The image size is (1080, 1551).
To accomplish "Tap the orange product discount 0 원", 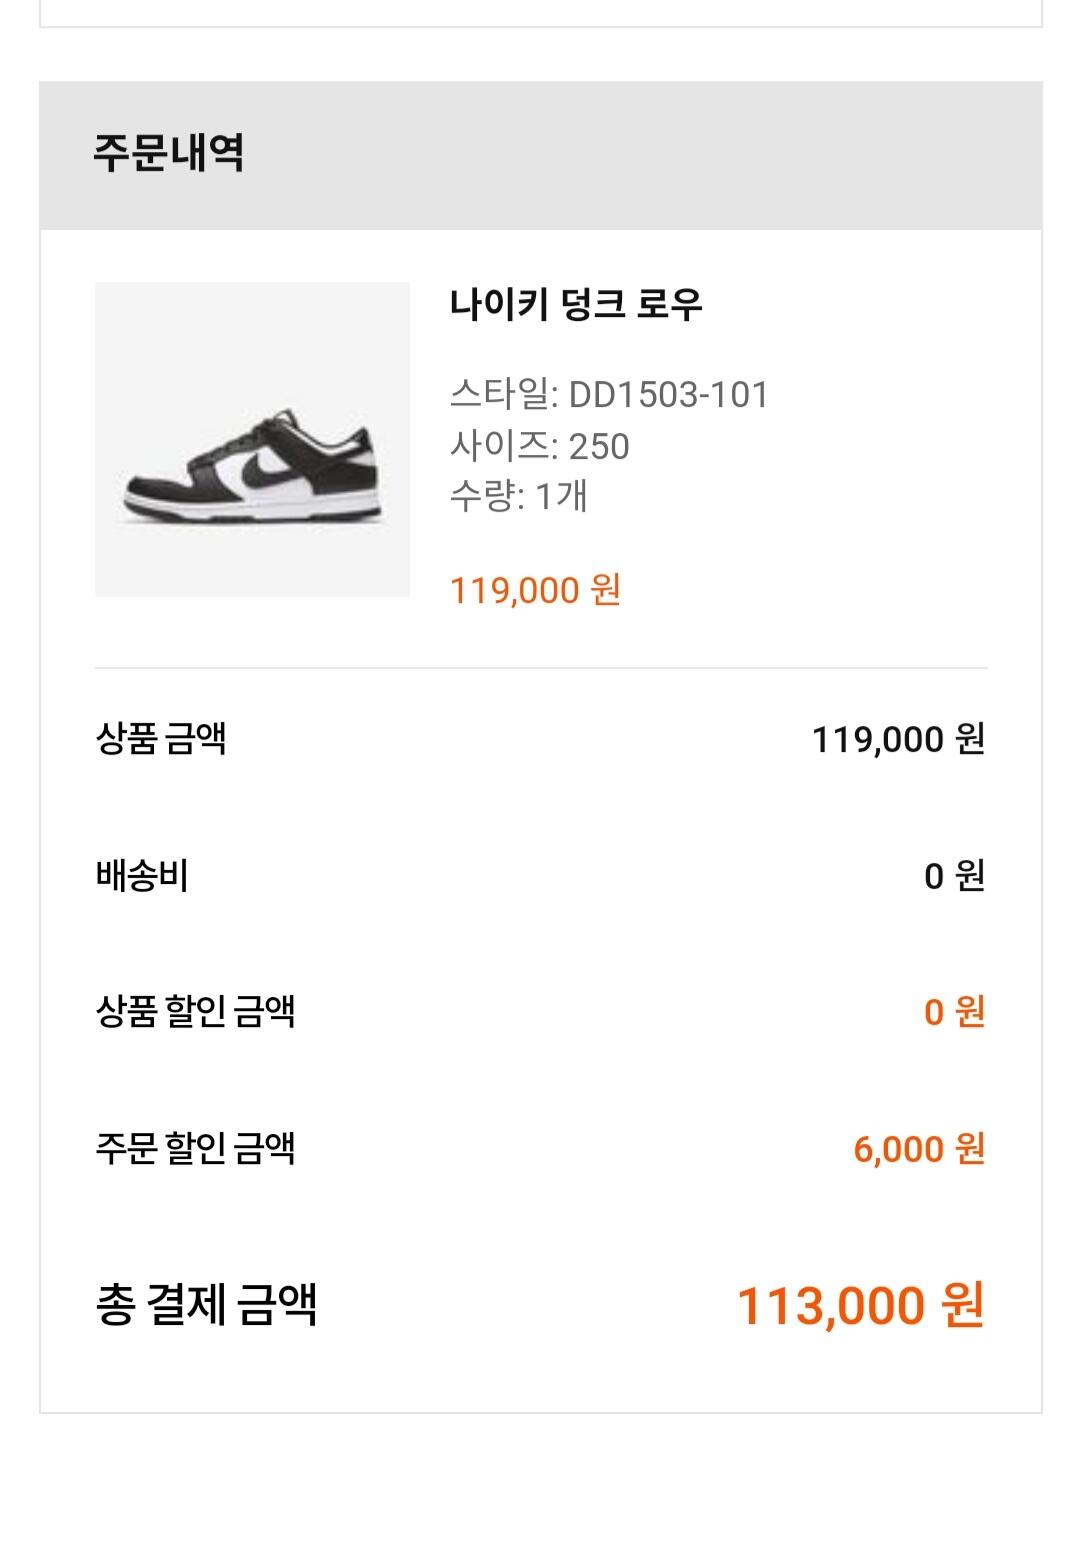I will pyautogui.click(x=954, y=1012).
